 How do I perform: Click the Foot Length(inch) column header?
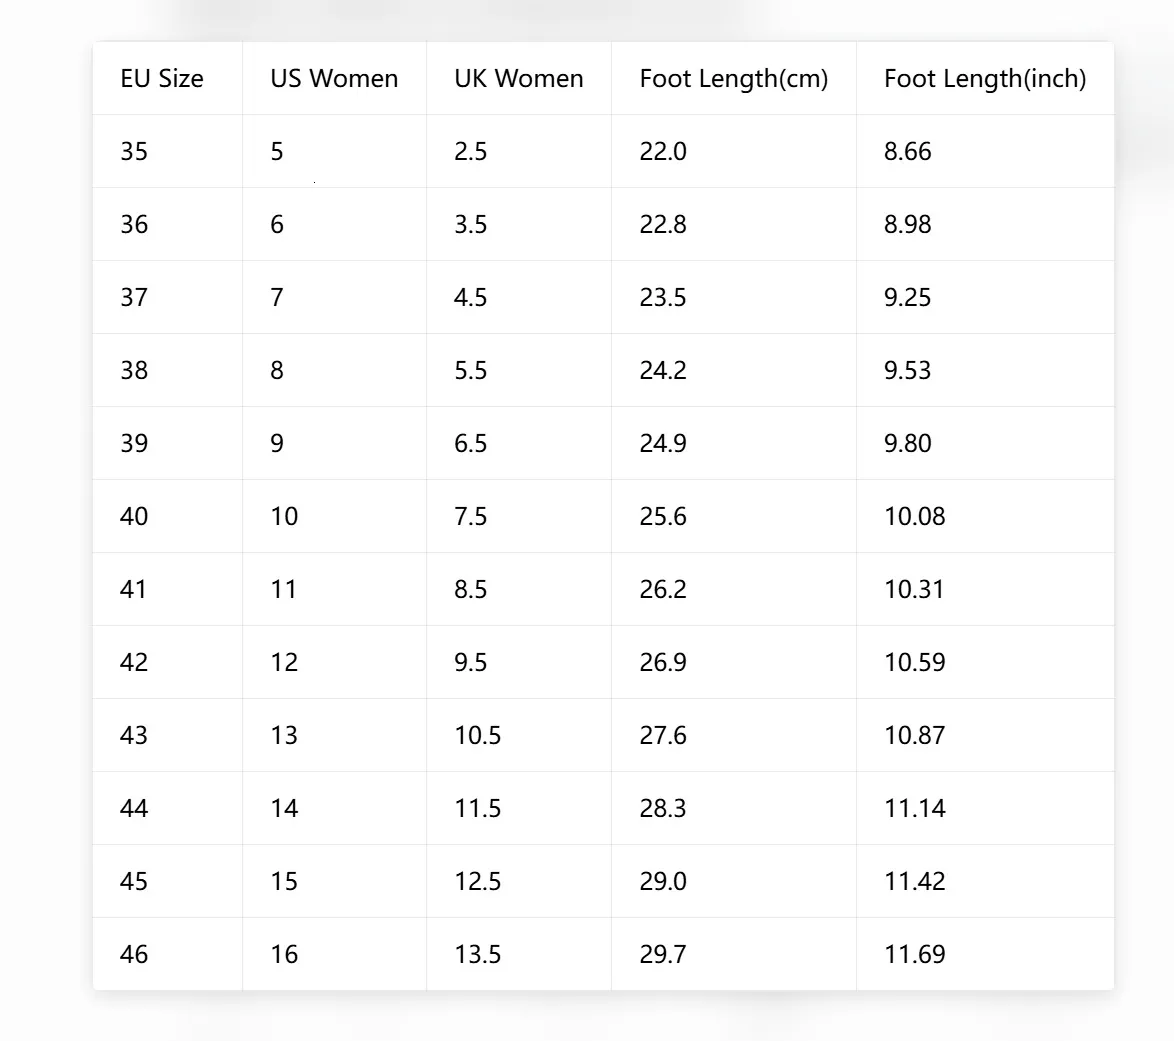[985, 79]
